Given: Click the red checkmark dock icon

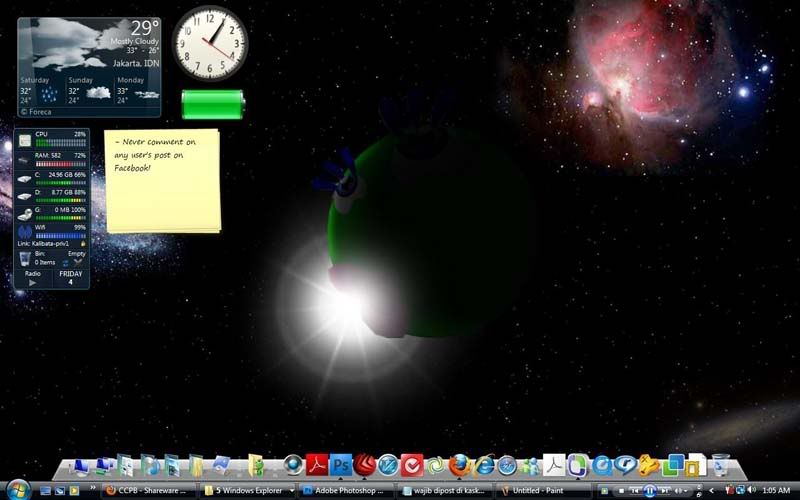Looking at the screenshot, I should coord(412,465).
